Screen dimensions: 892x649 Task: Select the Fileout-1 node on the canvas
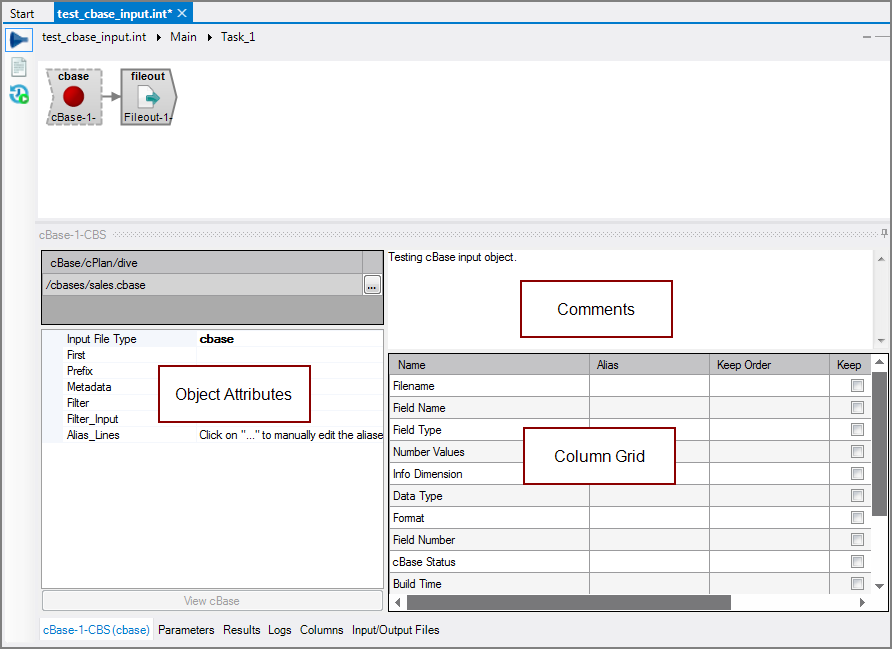coord(147,96)
